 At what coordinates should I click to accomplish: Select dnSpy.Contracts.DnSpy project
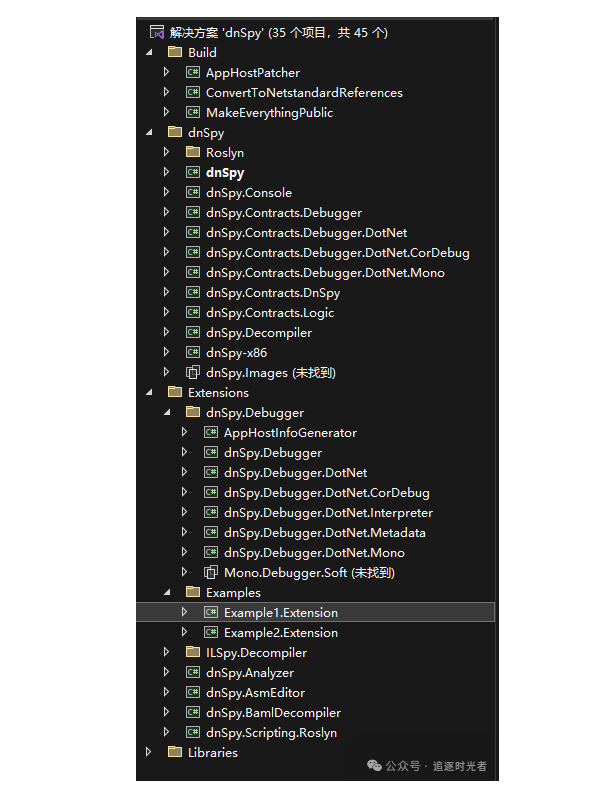click(x=273, y=293)
